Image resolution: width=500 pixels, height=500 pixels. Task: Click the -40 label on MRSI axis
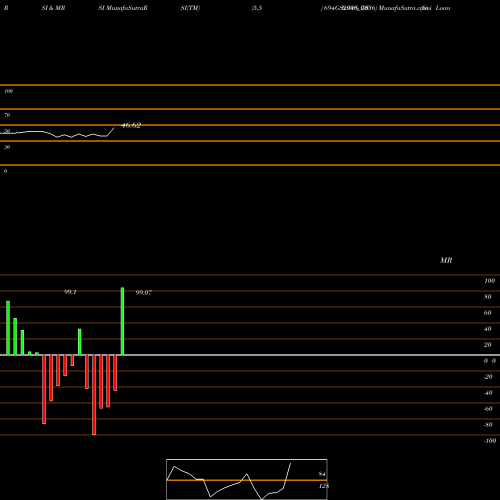(488, 393)
